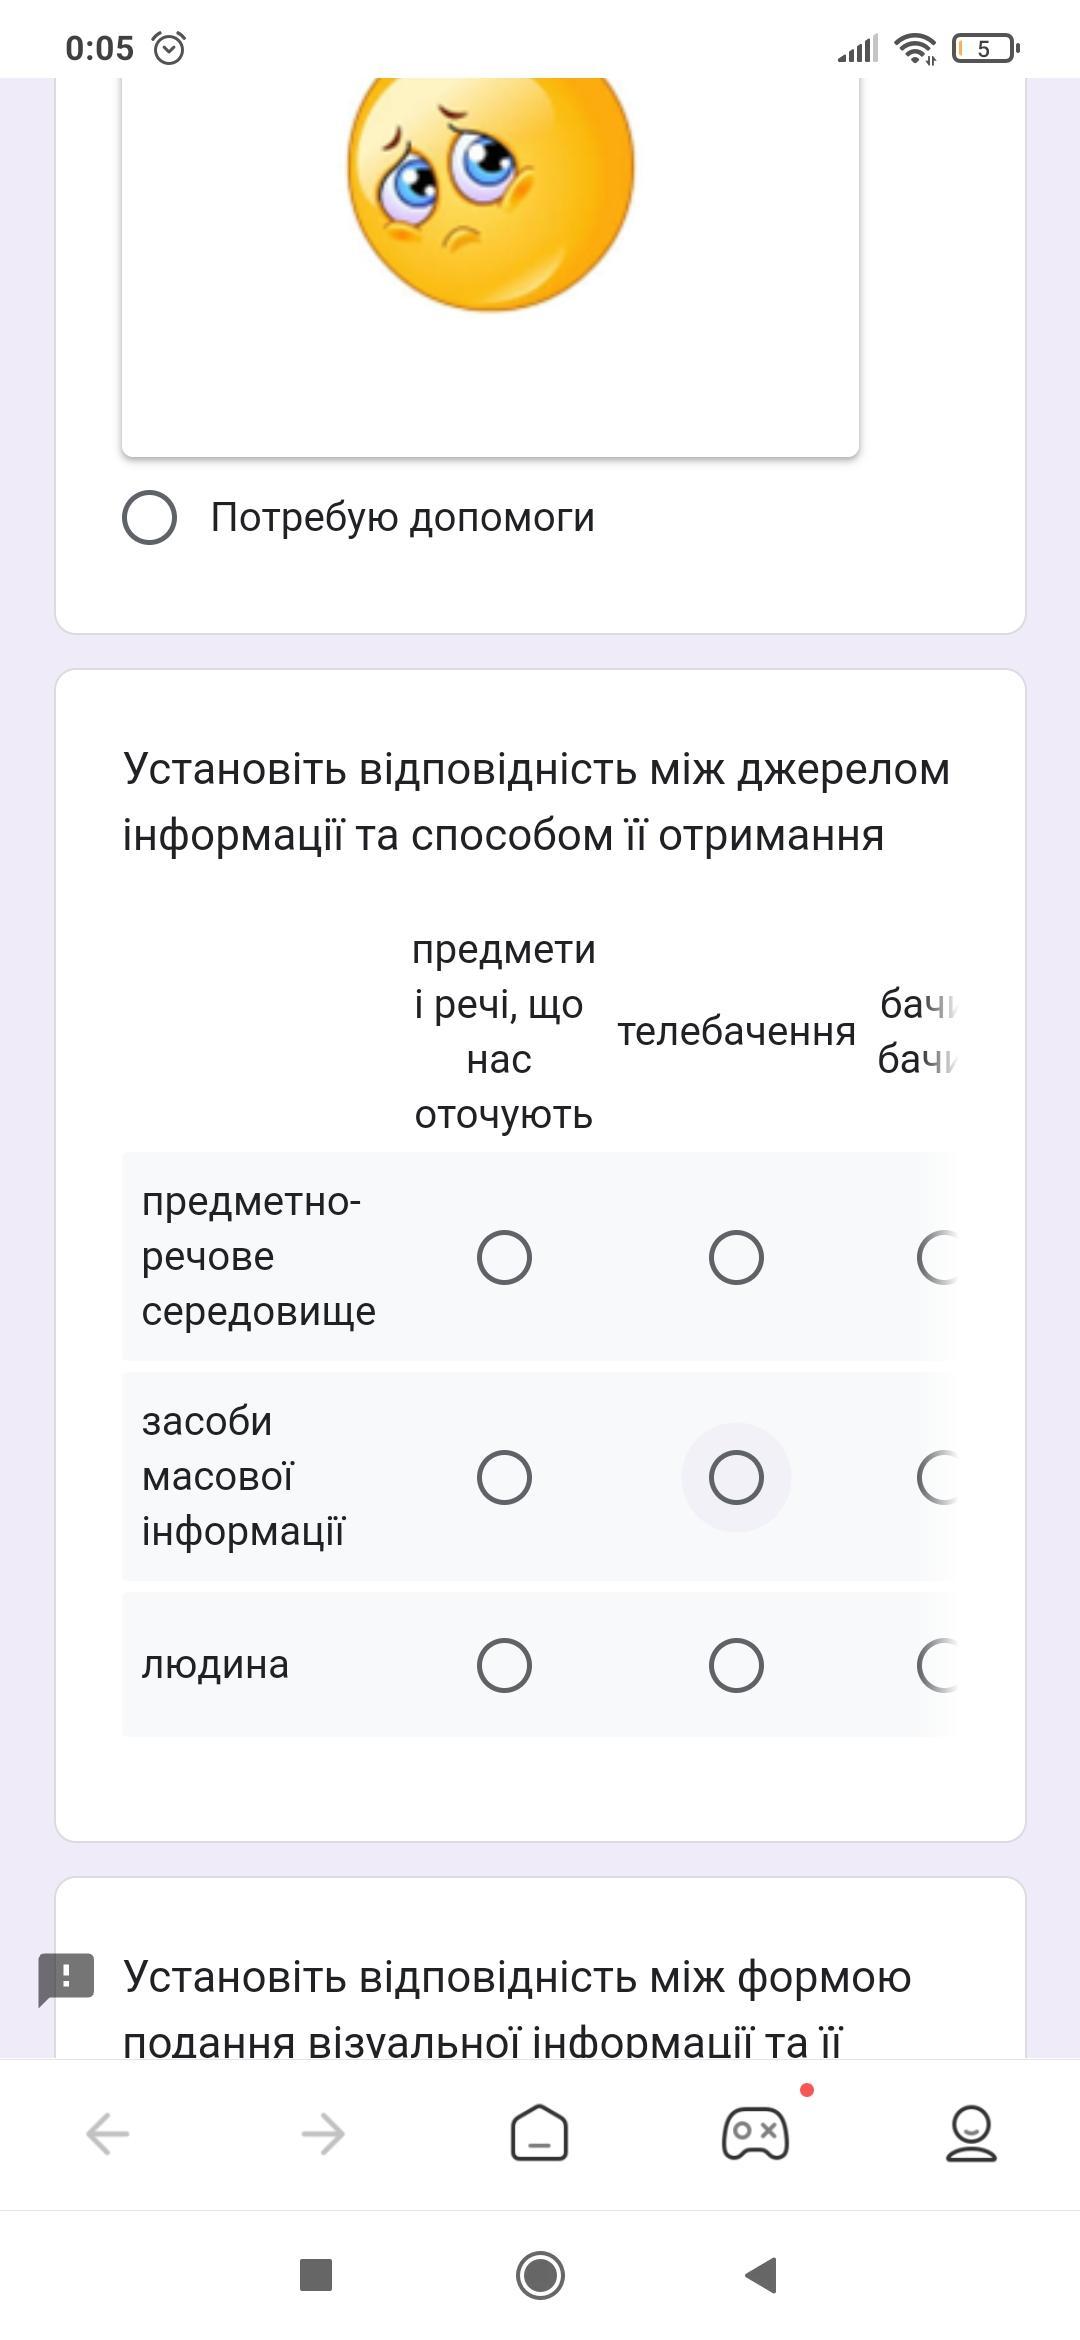This screenshot has height=2340, width=1080.
Task: Tap the report problem feedback icon
Action: (66, 1979)
